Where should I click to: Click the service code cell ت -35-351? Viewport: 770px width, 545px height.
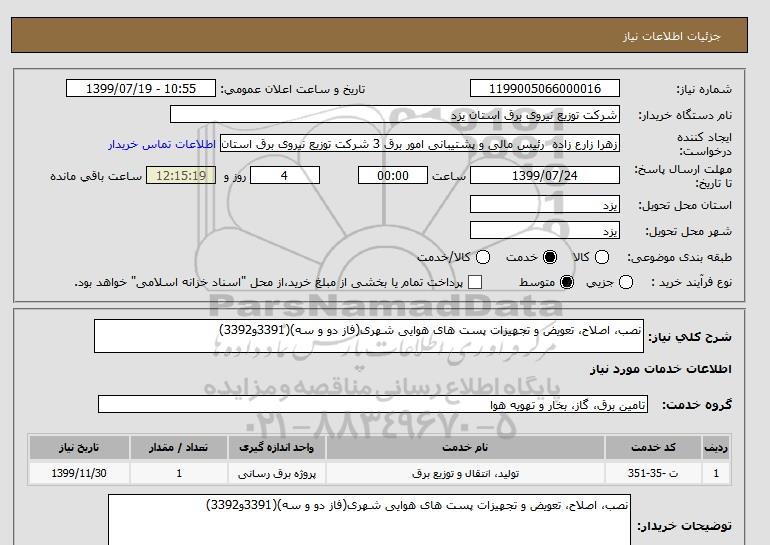pyautogui.click(x=654, y=473)
